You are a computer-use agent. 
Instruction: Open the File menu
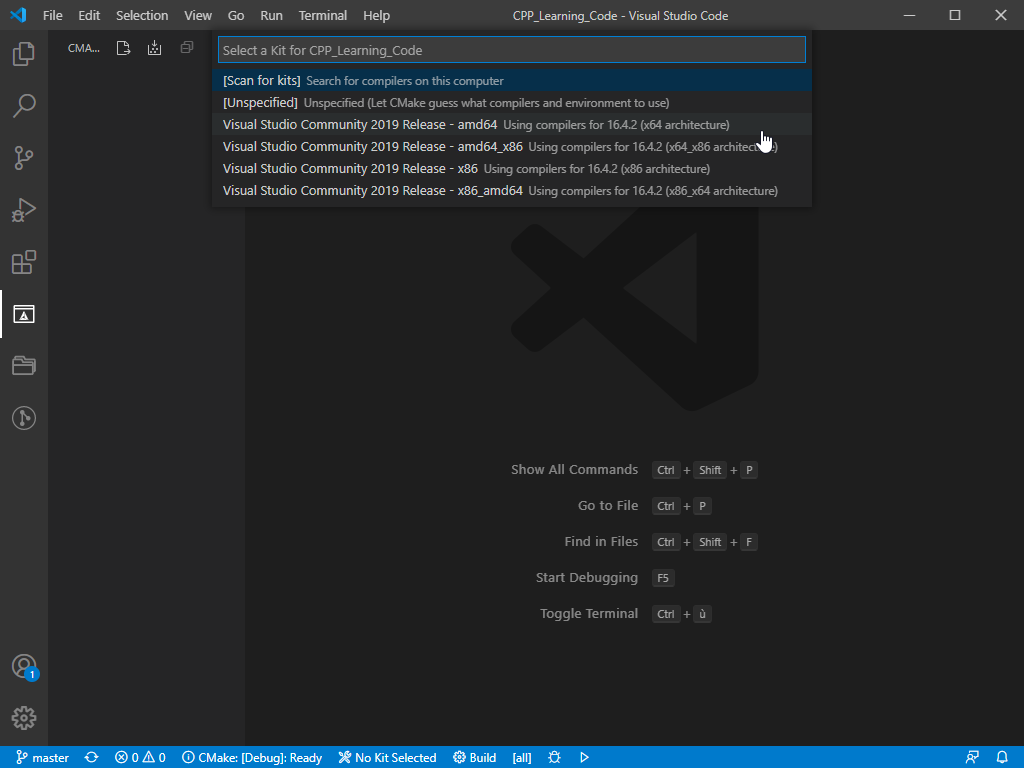[x=53, y=16]
